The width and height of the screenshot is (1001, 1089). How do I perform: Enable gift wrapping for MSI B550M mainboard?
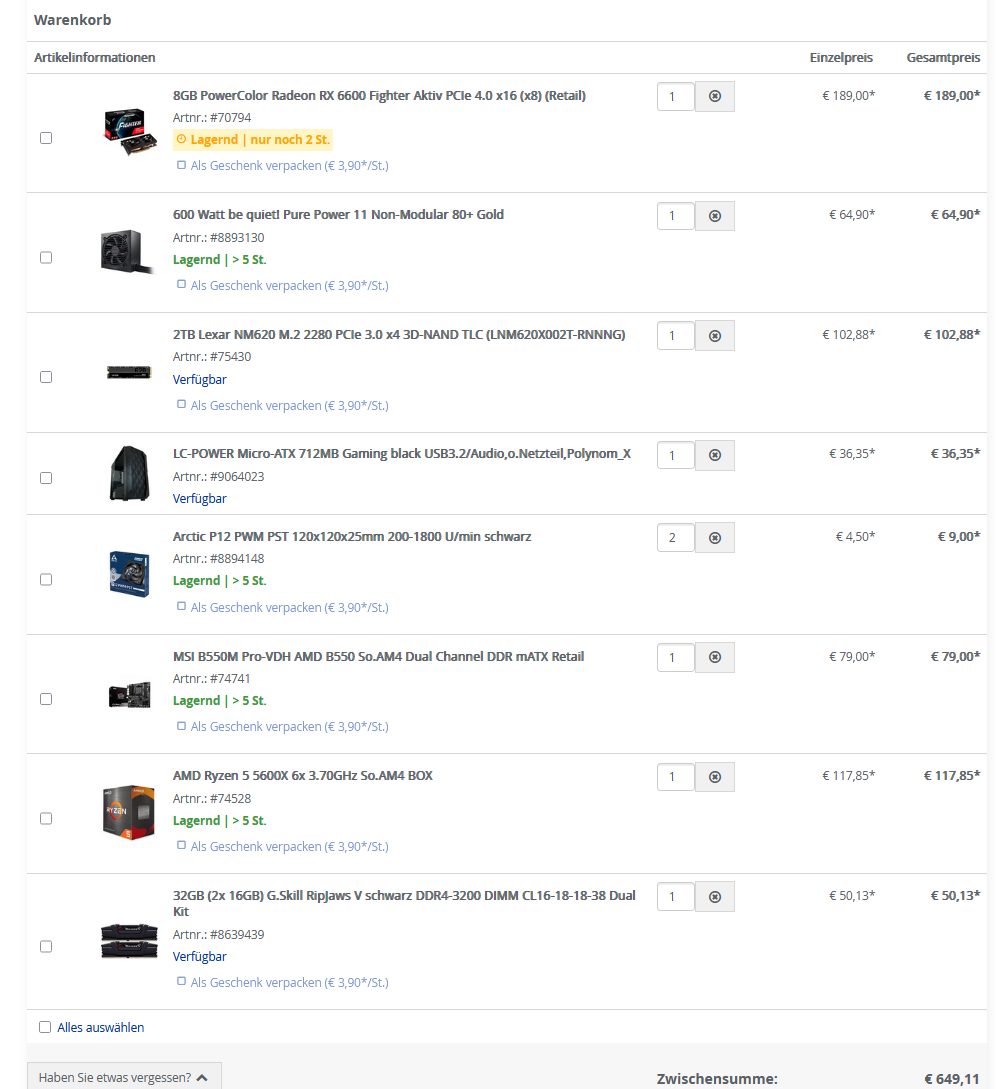181,726
